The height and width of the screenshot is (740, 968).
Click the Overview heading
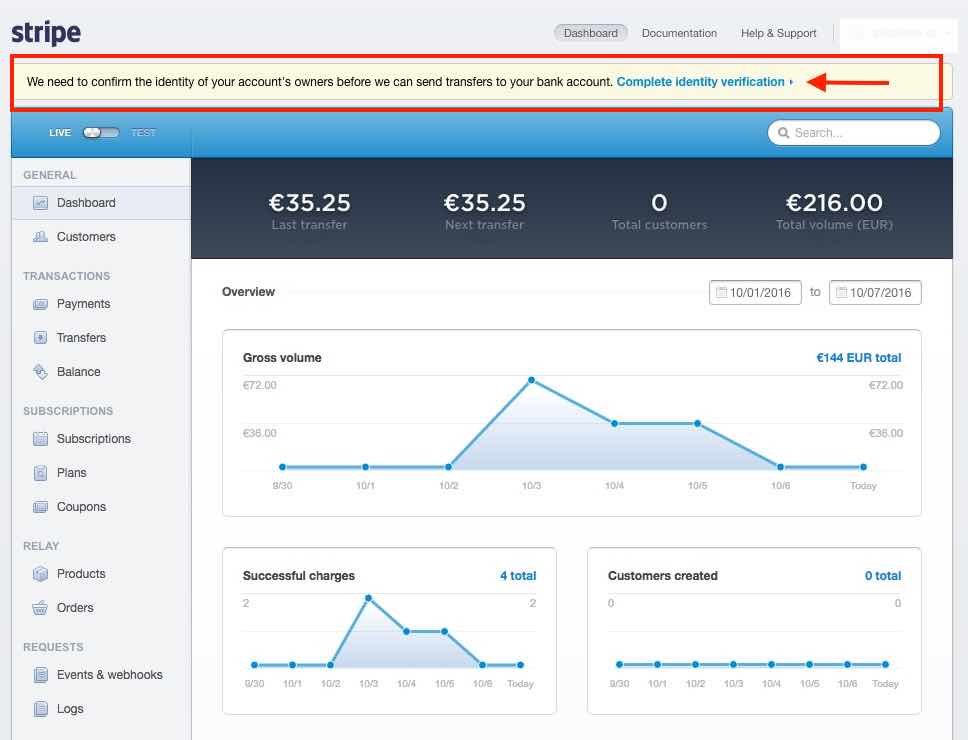(x=248, y=292)
